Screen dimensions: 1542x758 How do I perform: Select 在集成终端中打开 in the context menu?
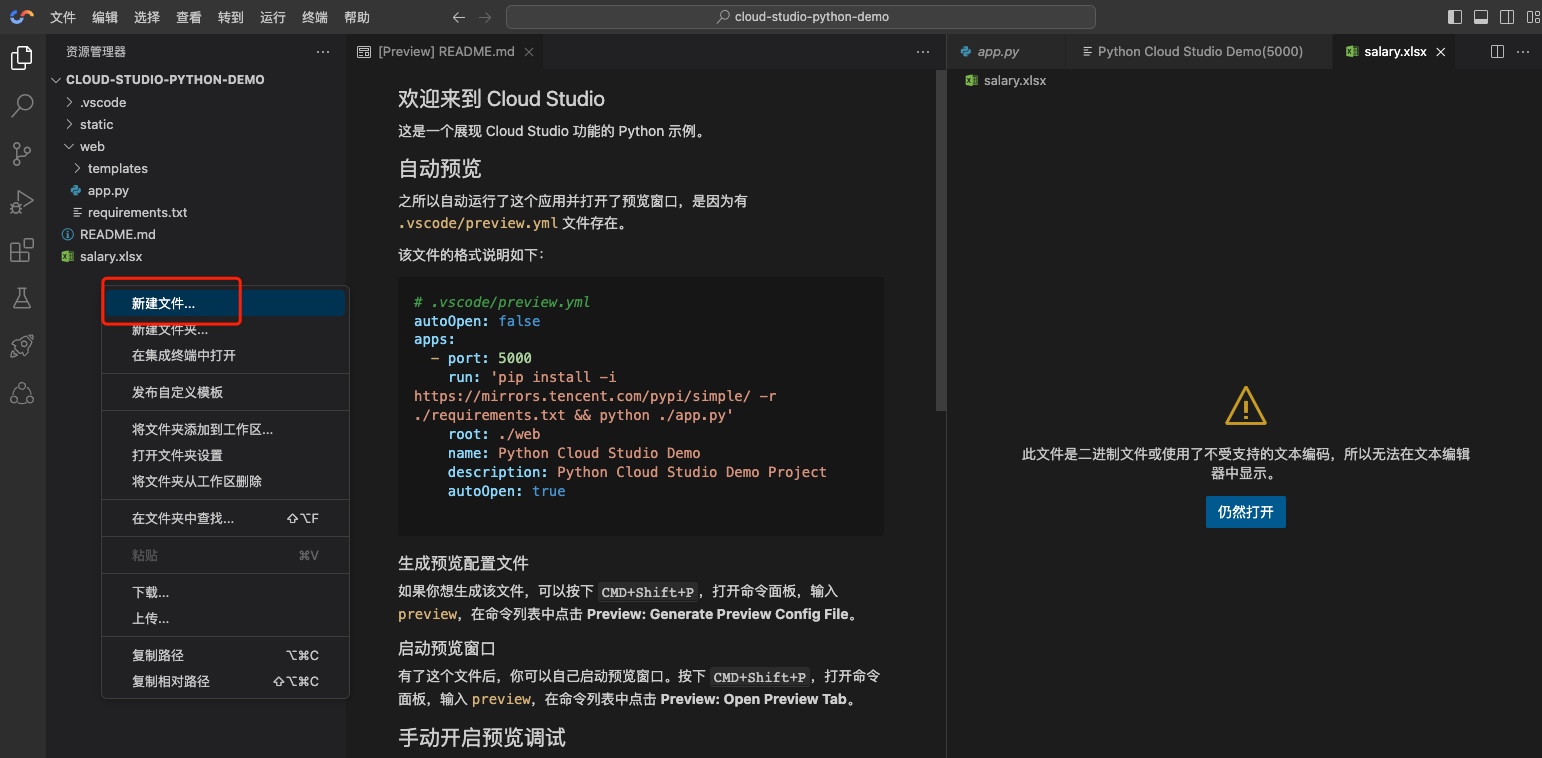tap(225, 355)
